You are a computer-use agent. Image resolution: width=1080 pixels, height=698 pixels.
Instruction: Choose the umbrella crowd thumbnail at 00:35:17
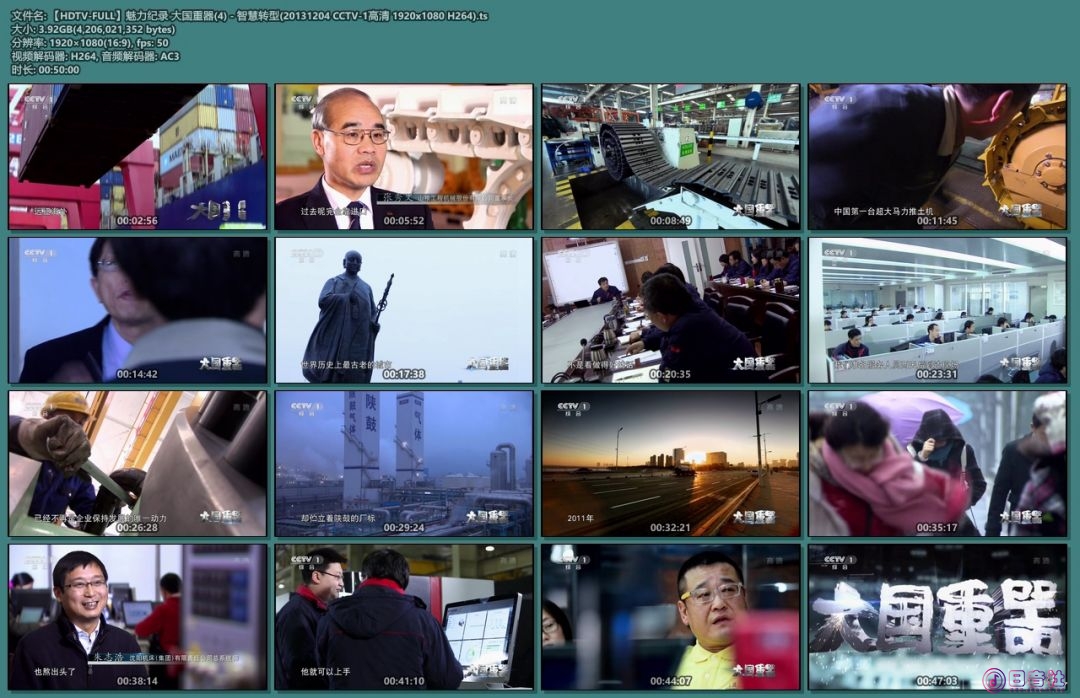(937, 464)
